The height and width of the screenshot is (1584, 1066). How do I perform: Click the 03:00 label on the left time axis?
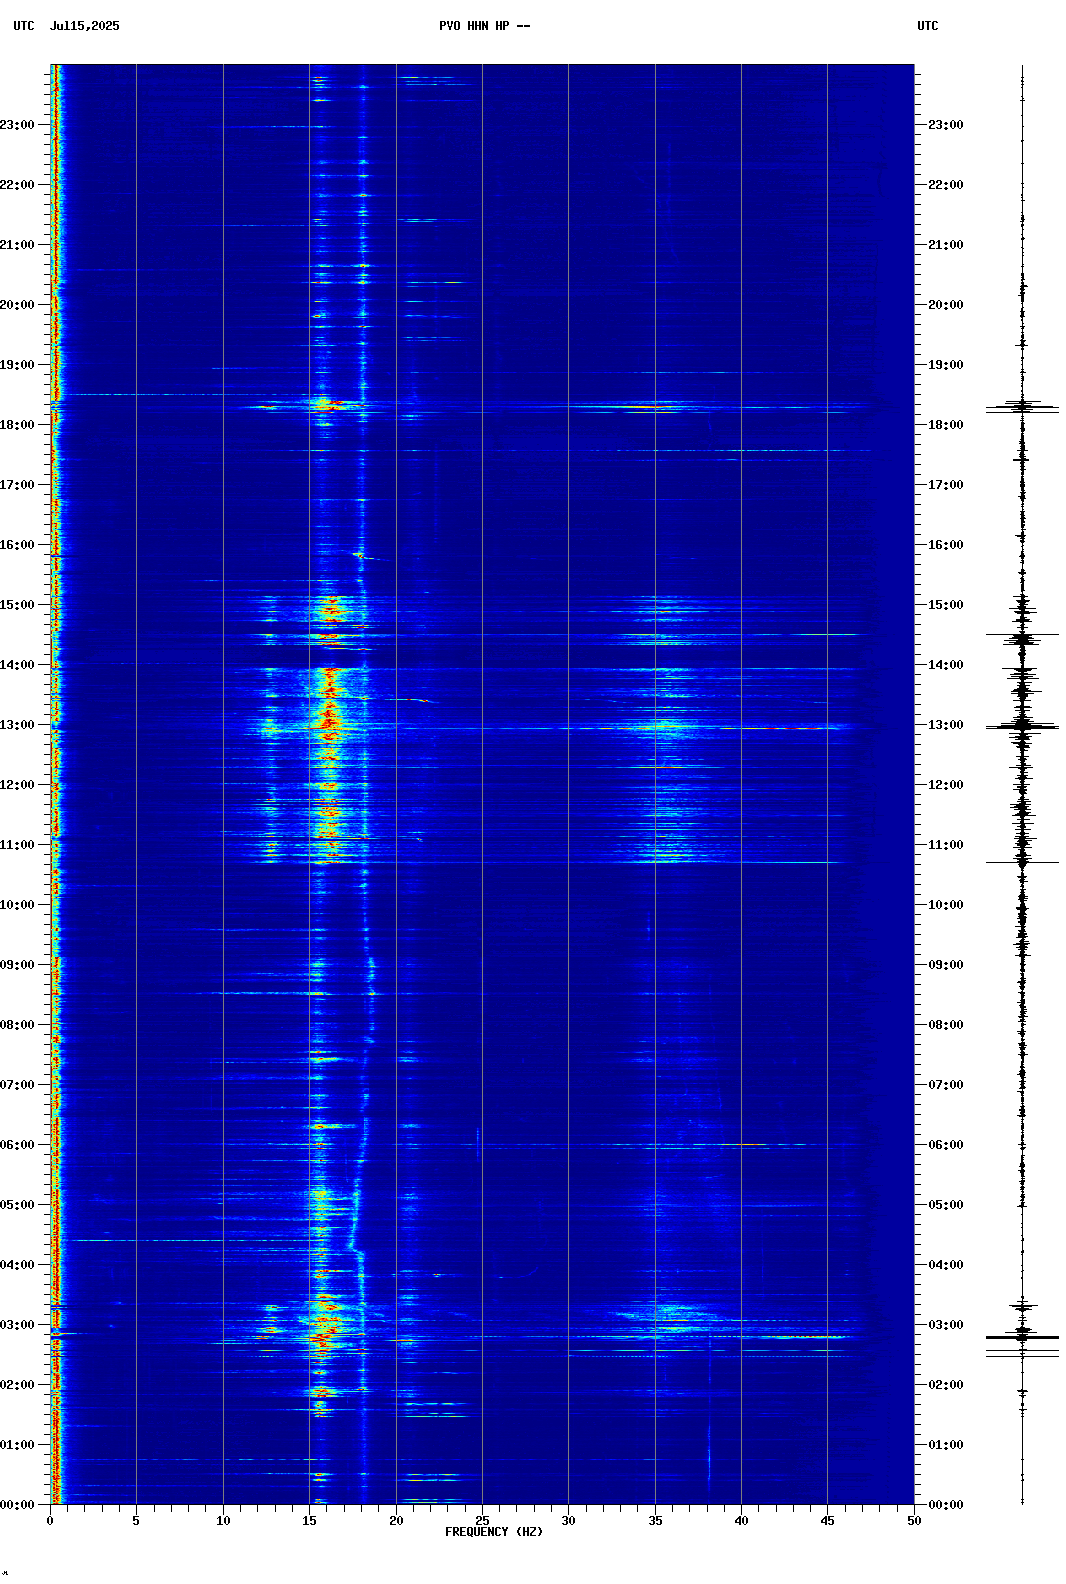coord(17,1325)
